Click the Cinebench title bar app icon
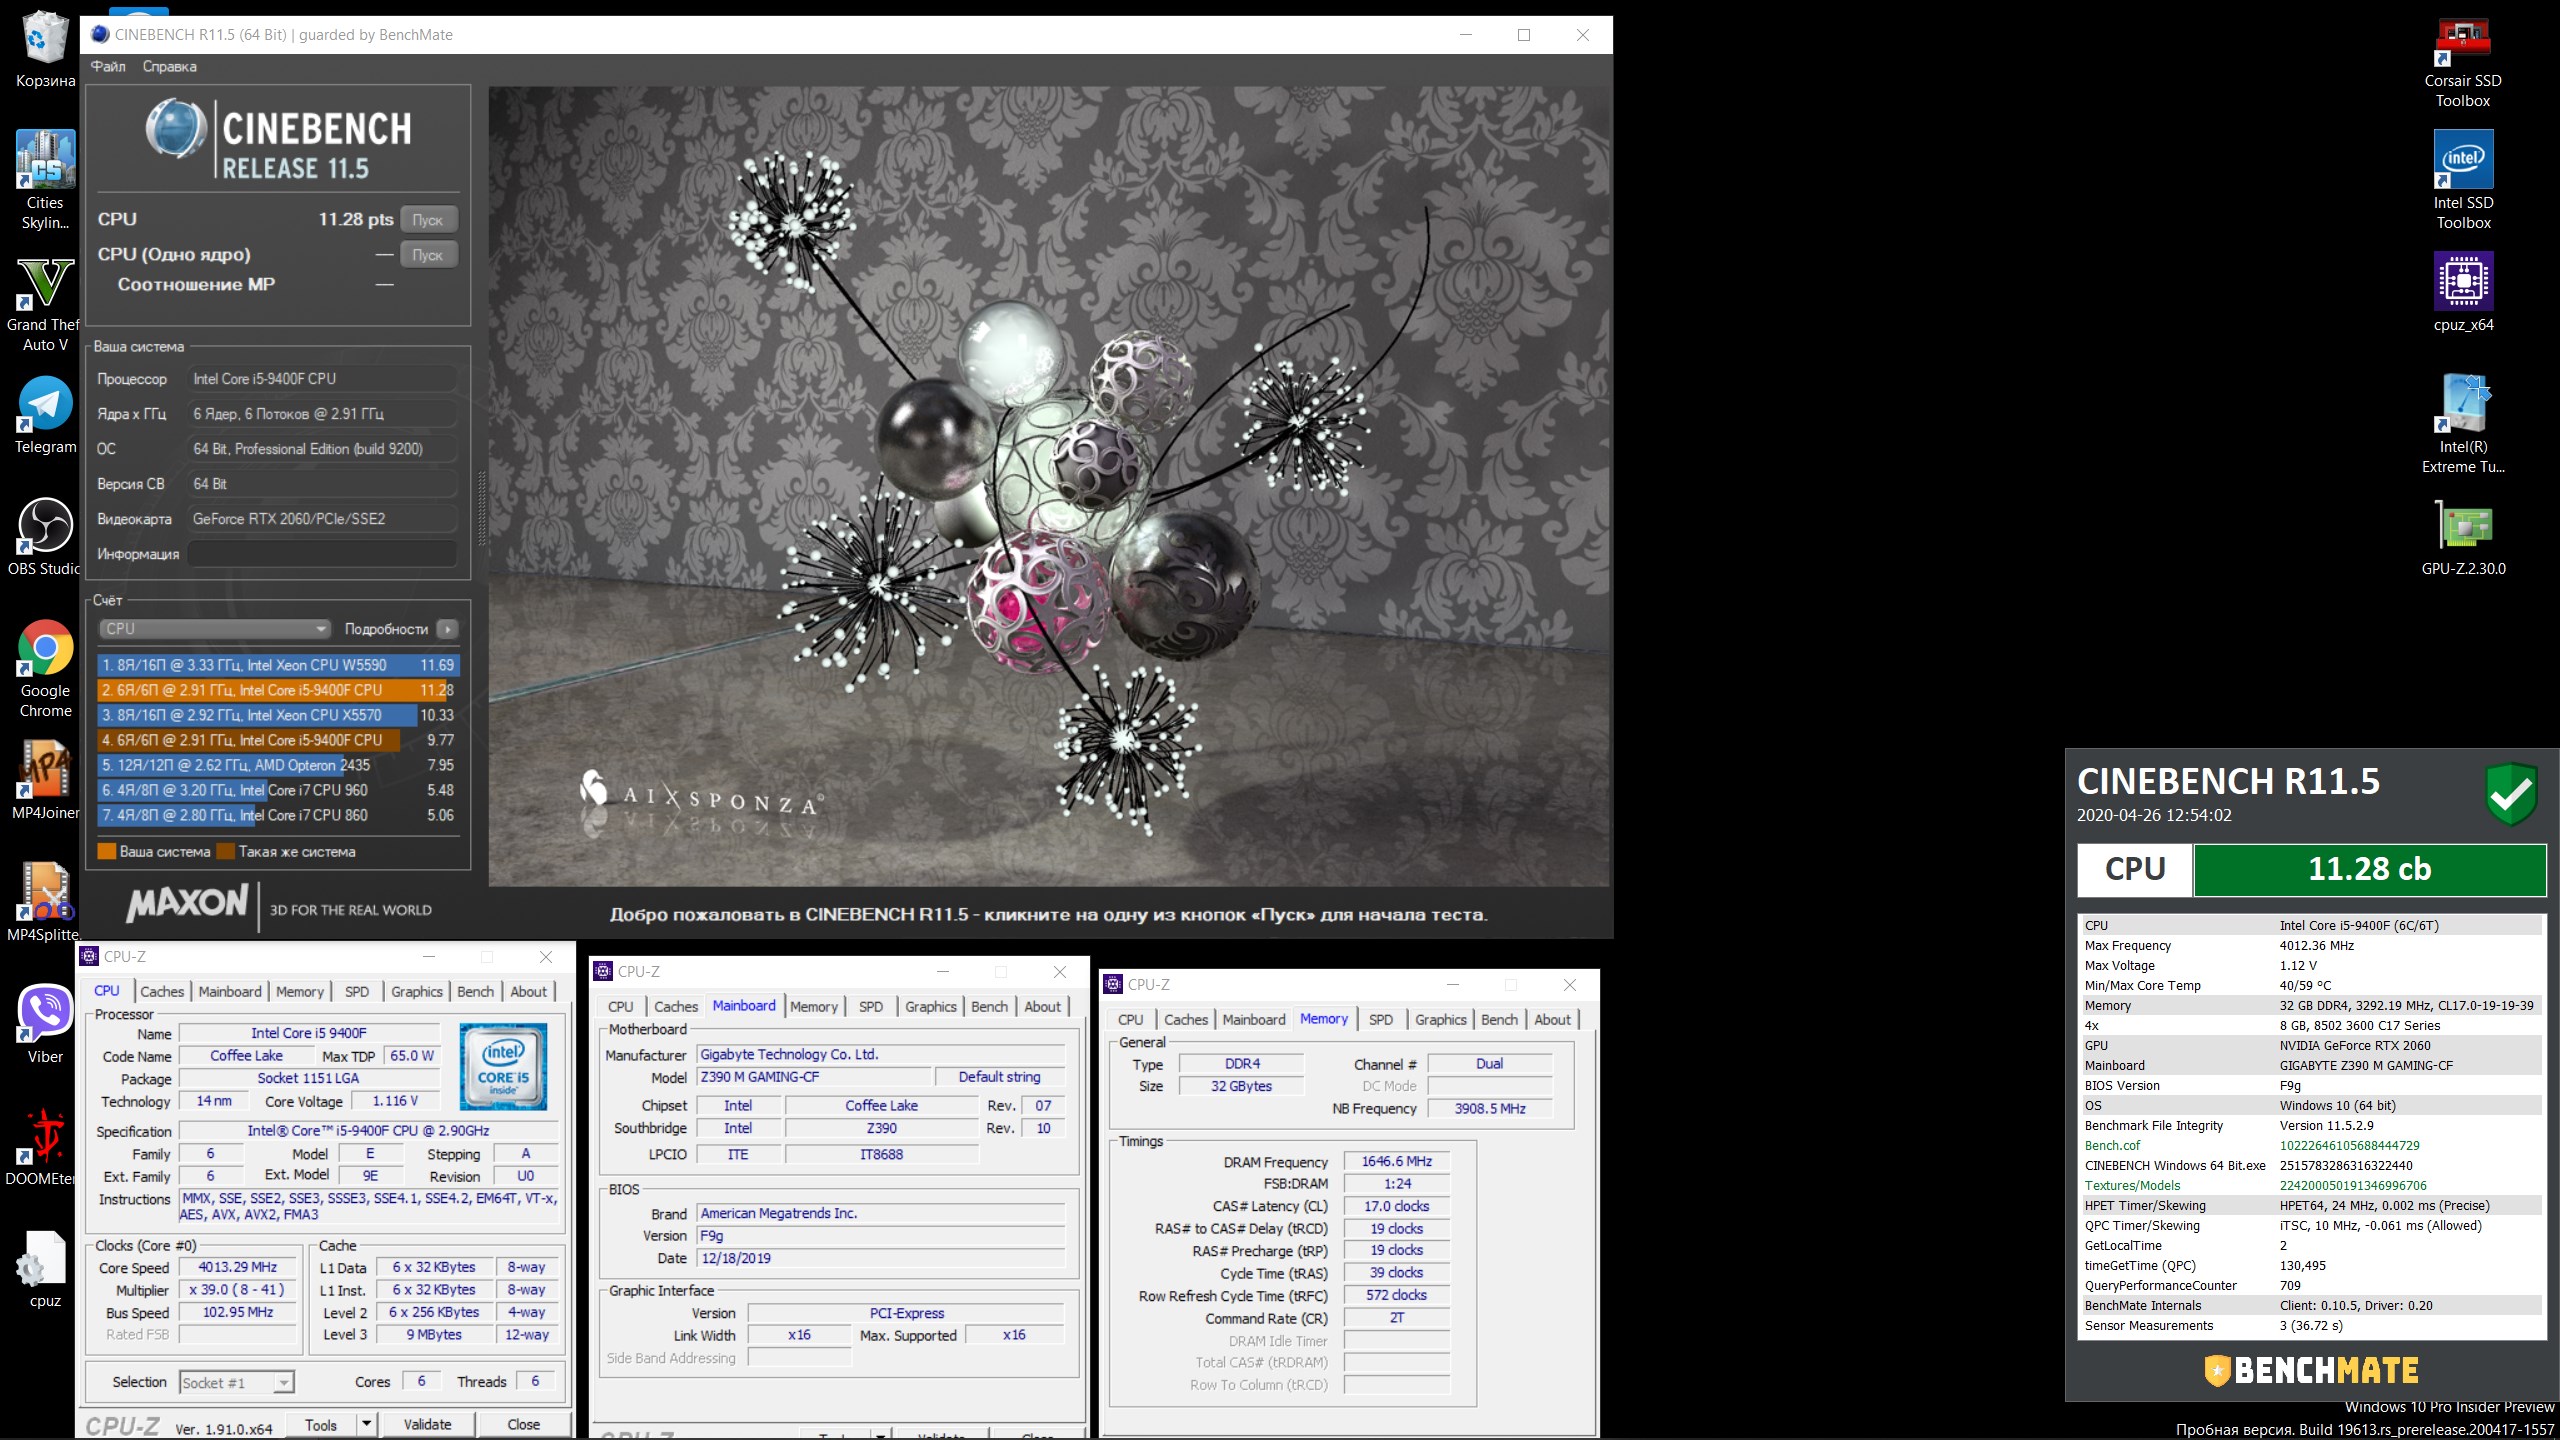The image size is (2560, 1440). [100, 34]
